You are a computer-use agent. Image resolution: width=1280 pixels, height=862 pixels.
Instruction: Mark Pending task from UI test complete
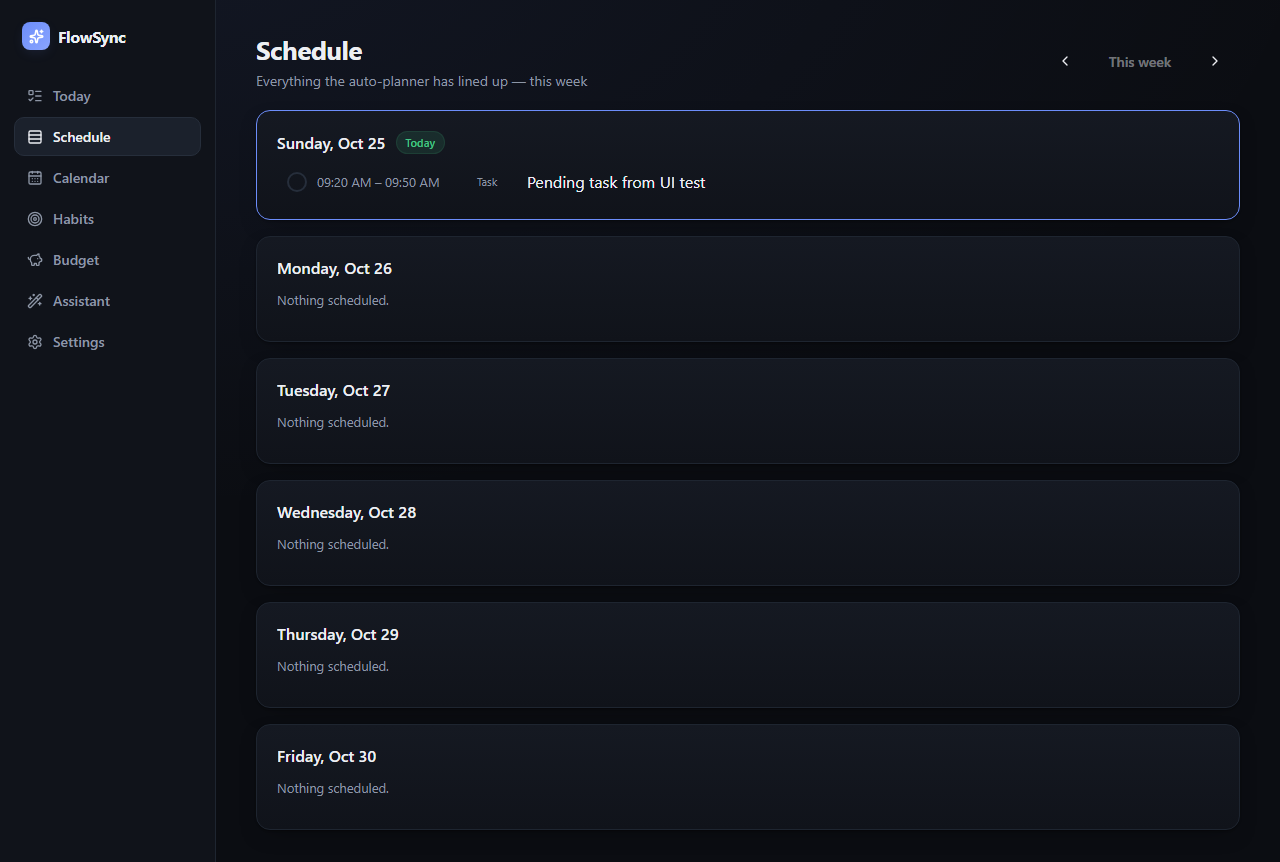point(297,182)
